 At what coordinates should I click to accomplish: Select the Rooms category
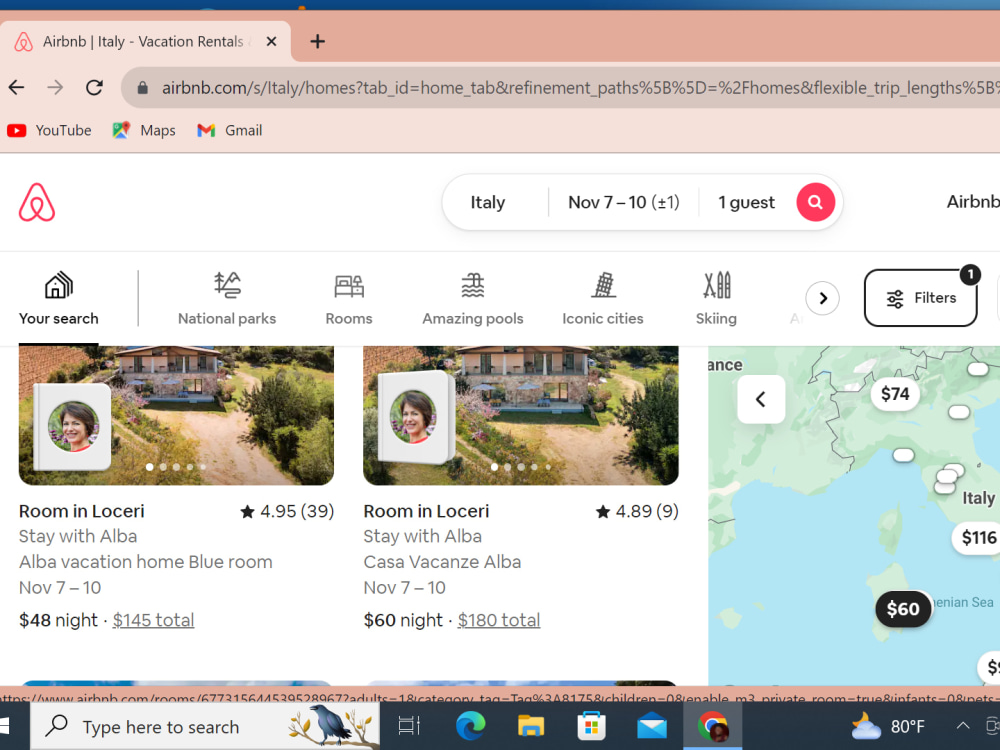coord(349,298)
